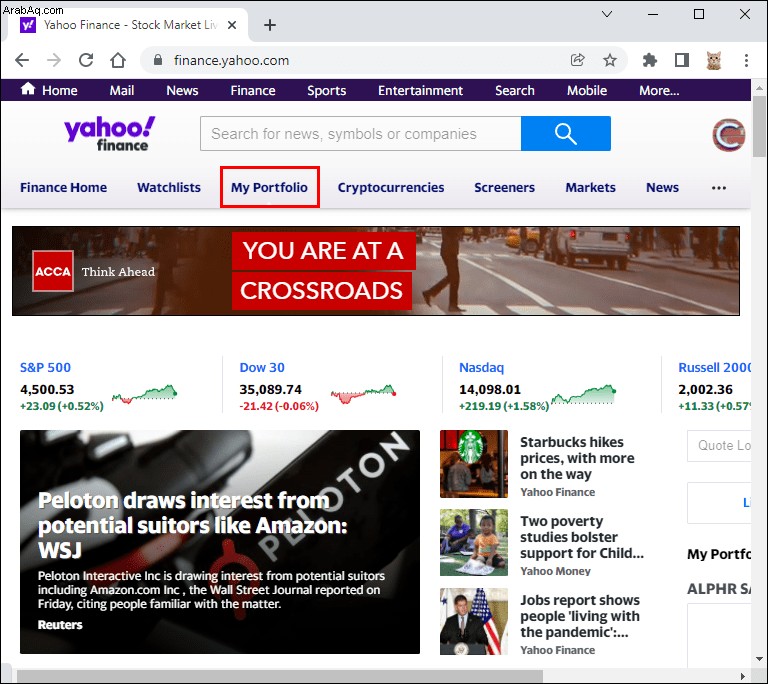The image size is (768, 684).
Task: Click the Jobs report article thumbnail
Action: pos(474,621)
